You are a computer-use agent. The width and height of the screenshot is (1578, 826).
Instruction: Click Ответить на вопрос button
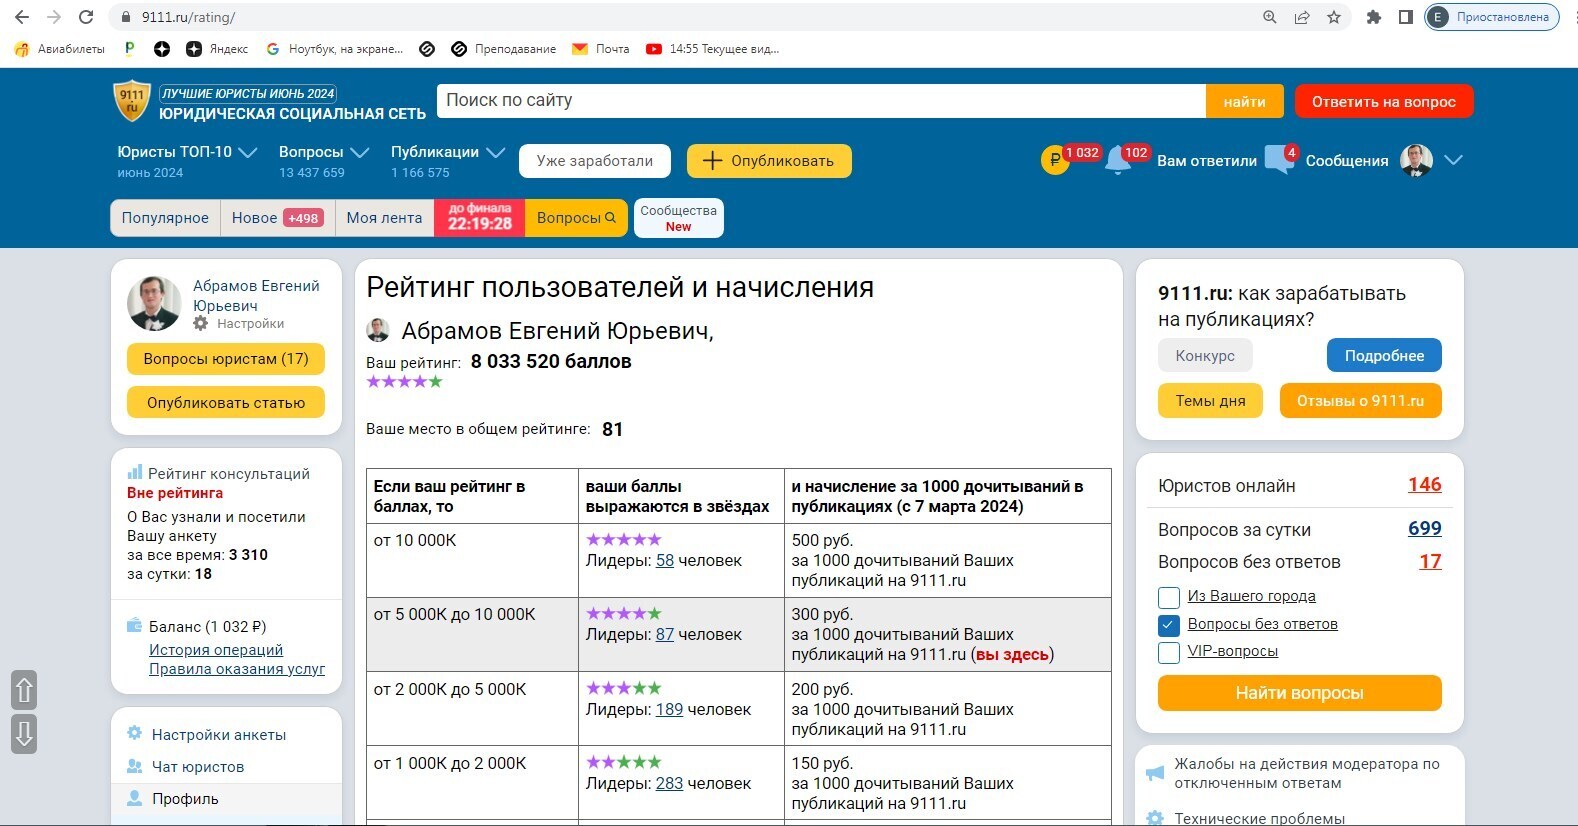click(1384, 101)
